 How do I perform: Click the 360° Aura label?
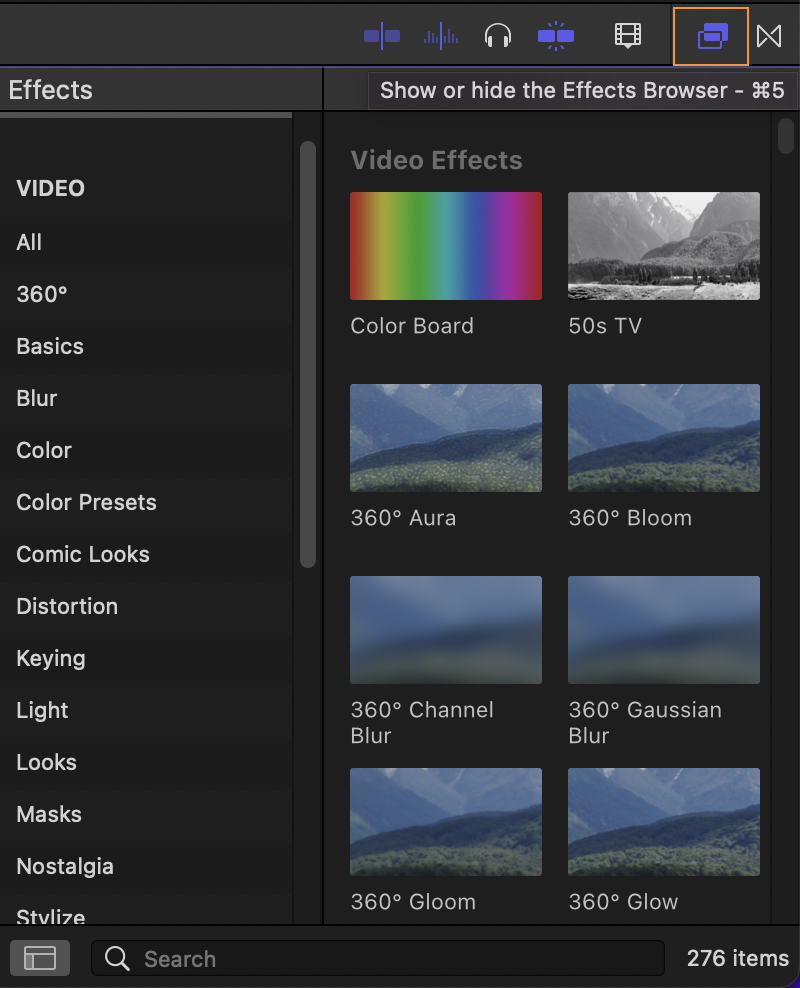click(x=403, y=518)
